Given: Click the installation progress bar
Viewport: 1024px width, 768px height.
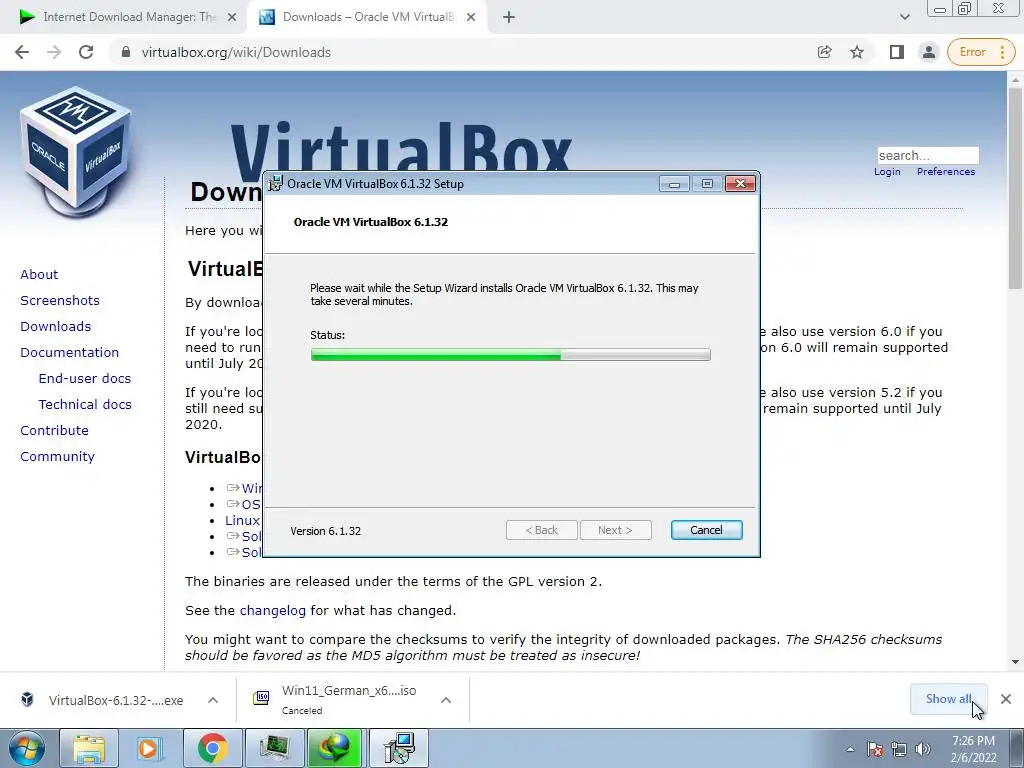Looking at the screenshot, I should click(x=511, y=355).
